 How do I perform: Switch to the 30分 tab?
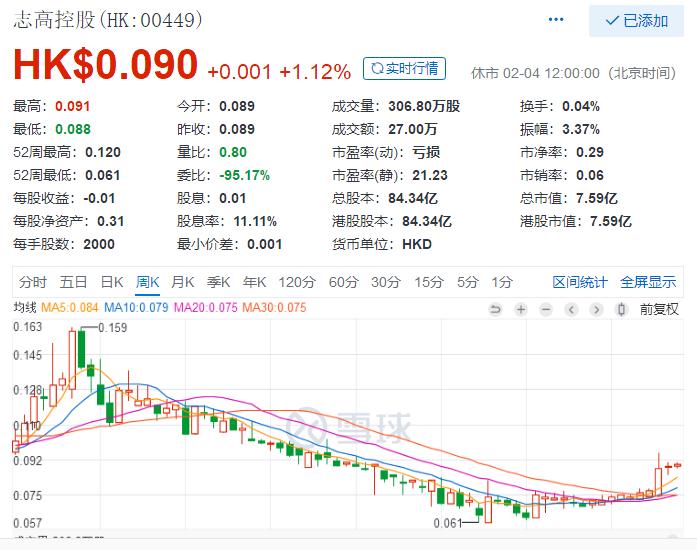386,282
